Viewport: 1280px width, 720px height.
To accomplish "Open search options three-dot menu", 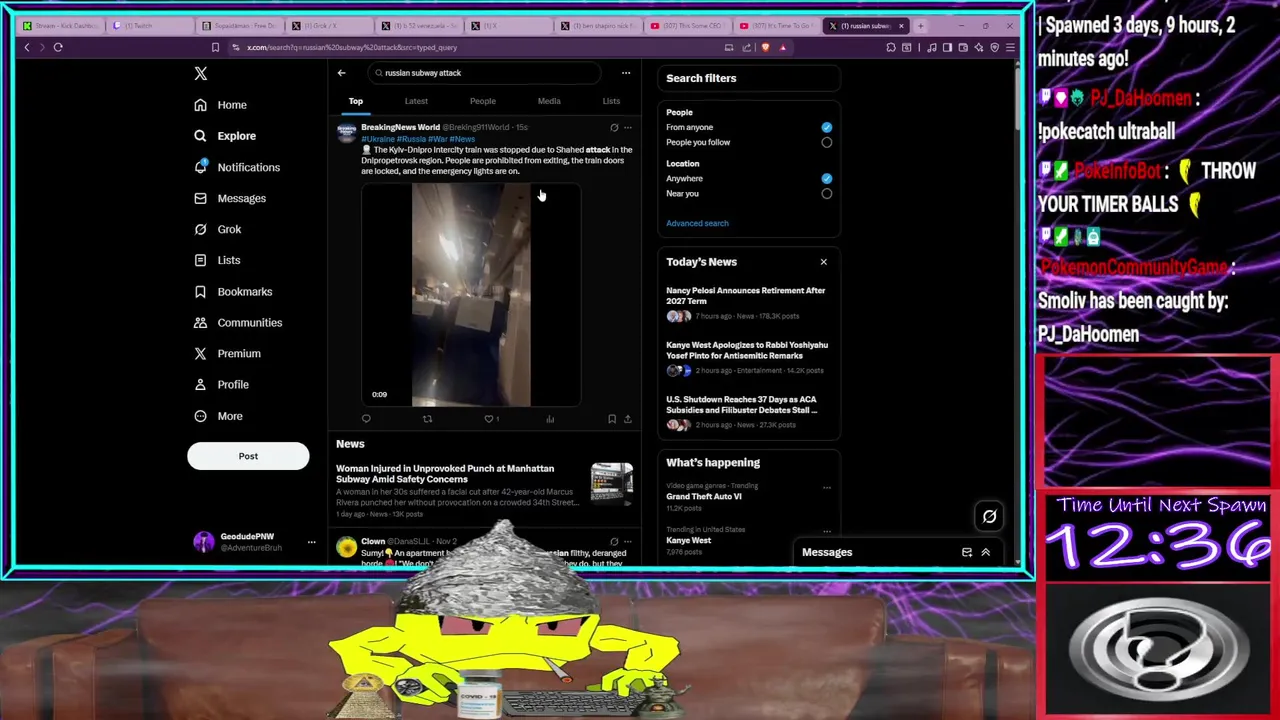I will pos(626,73).
